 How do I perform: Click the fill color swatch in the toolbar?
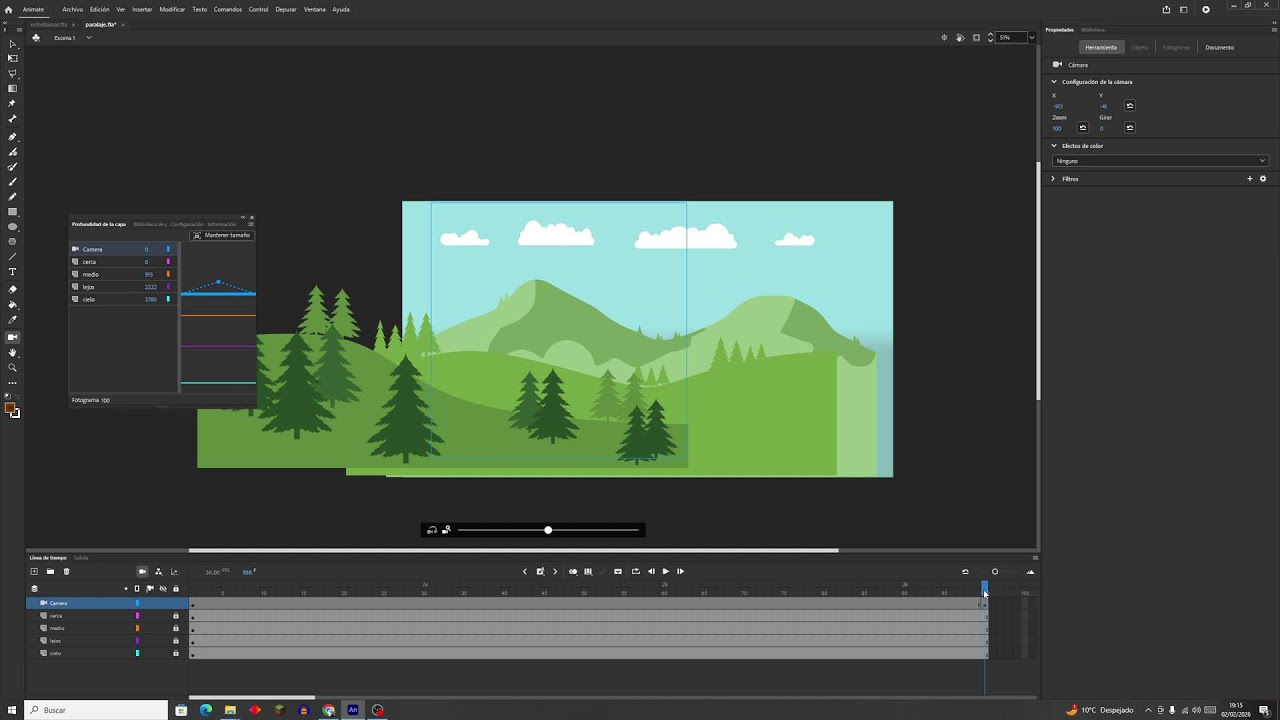pos(10,408)
